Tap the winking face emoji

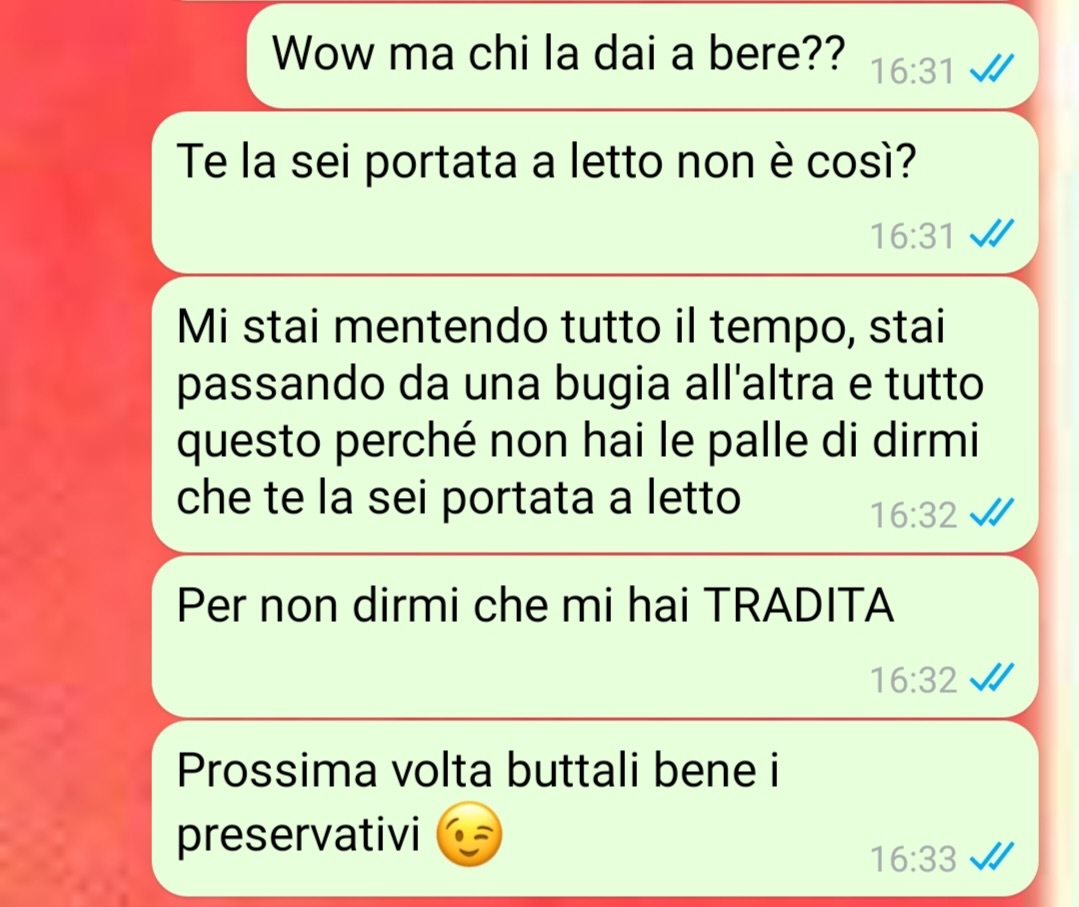[470, 833]
